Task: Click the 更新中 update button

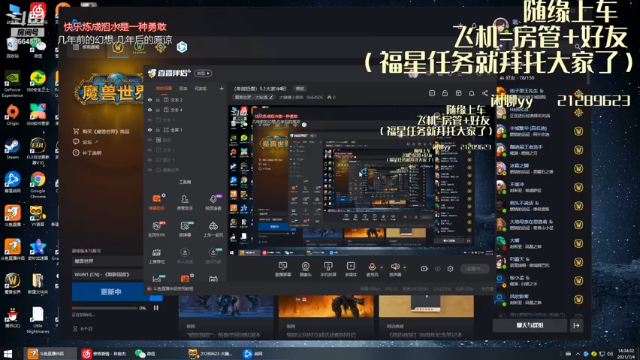Action: 111,292
